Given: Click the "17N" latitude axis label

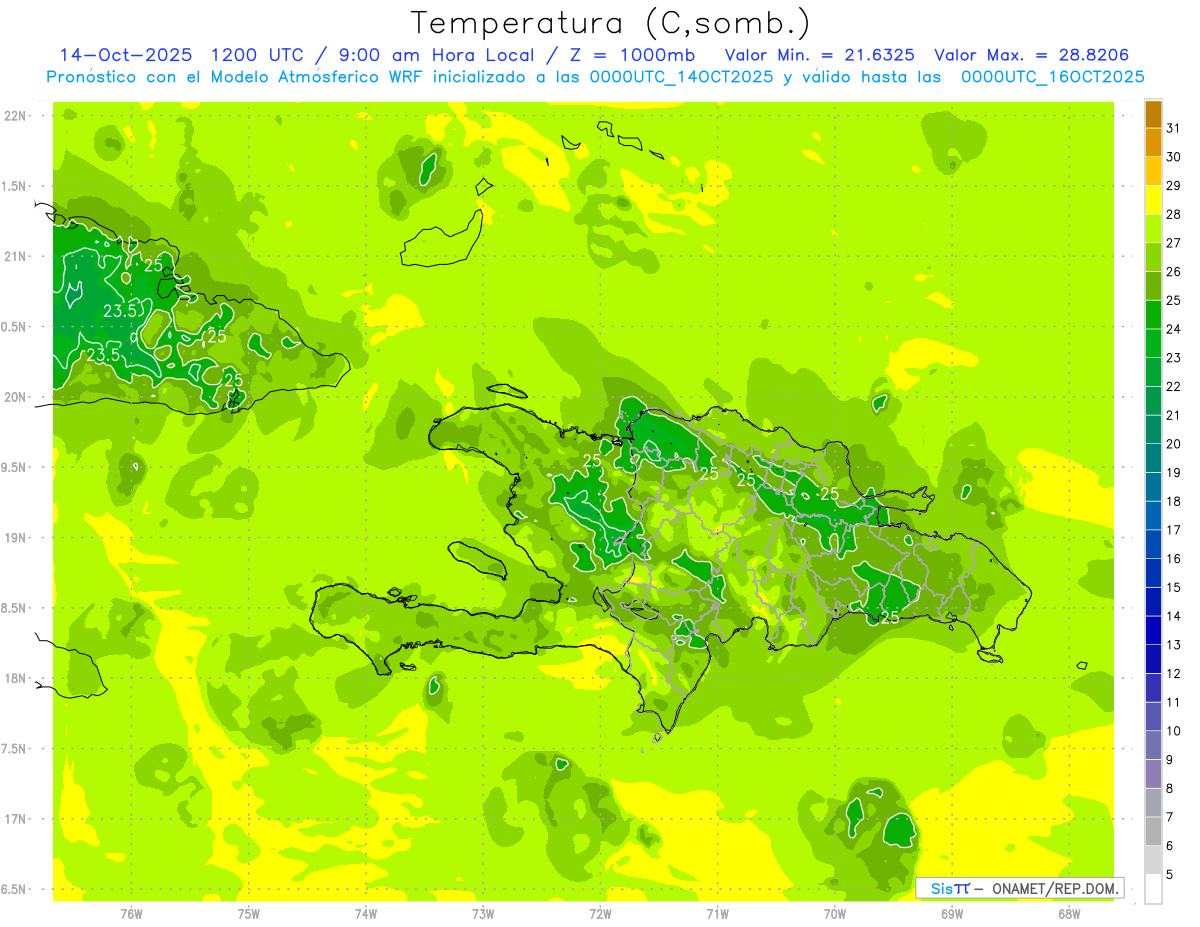Looking at the screenshot, I should pos(16,819).
